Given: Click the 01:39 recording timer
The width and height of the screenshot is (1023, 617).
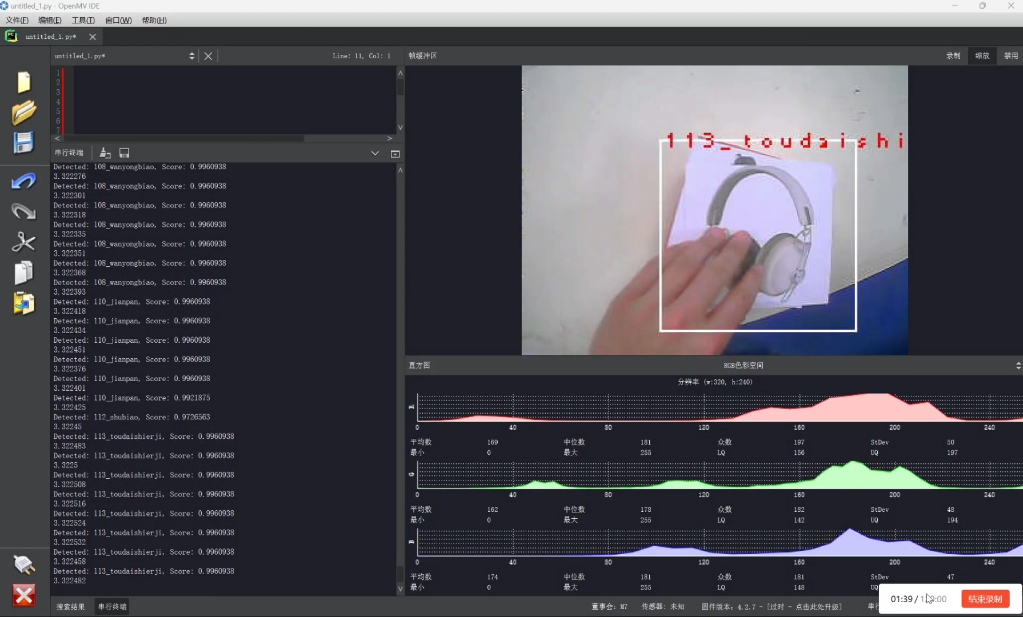Looking at the screenshot, I should click(x=901, y=599).
